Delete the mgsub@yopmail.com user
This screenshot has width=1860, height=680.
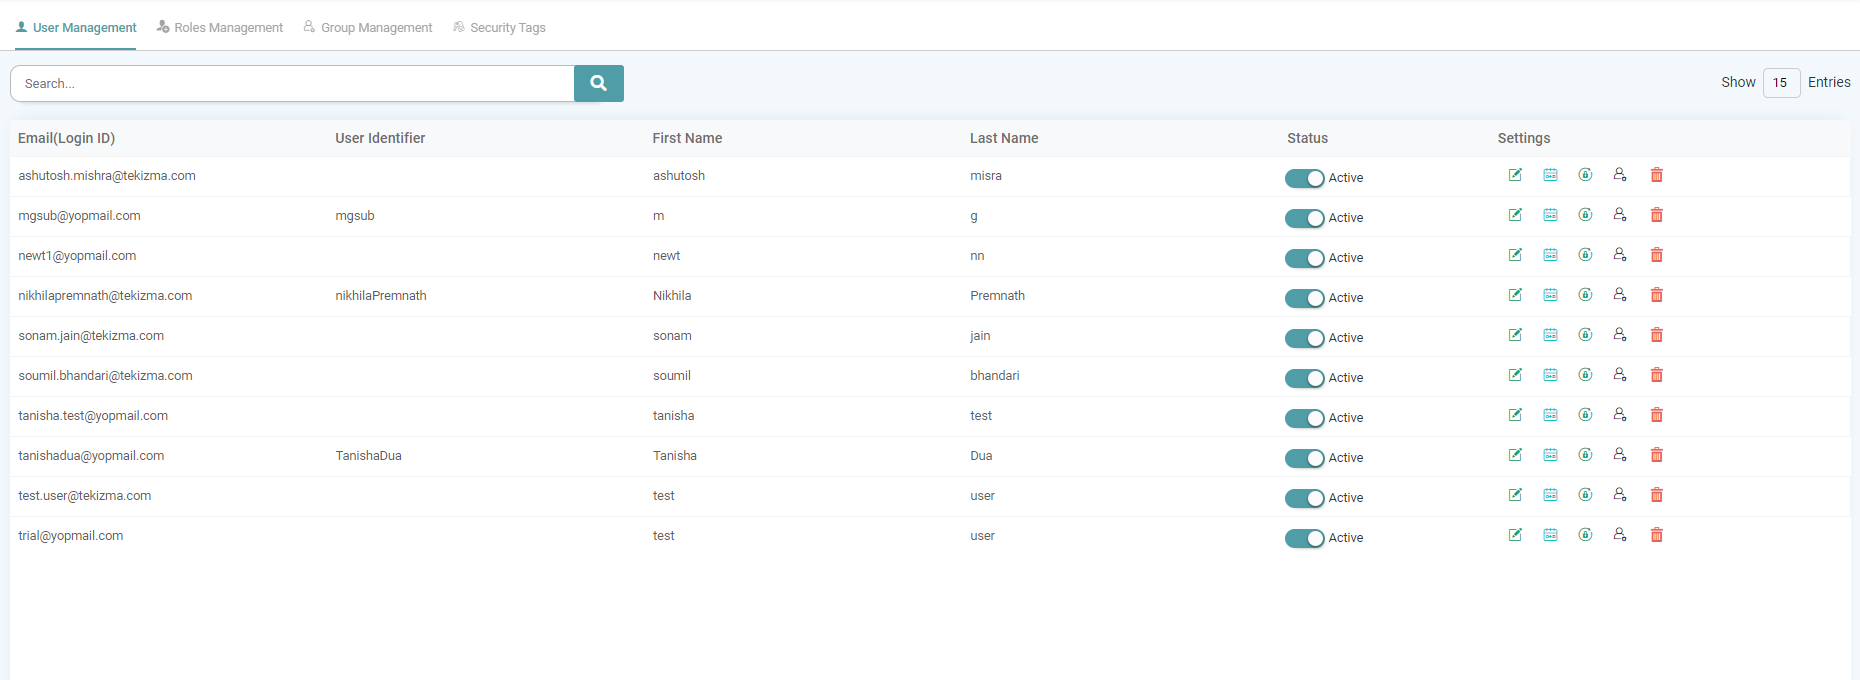click(1656, 215)
